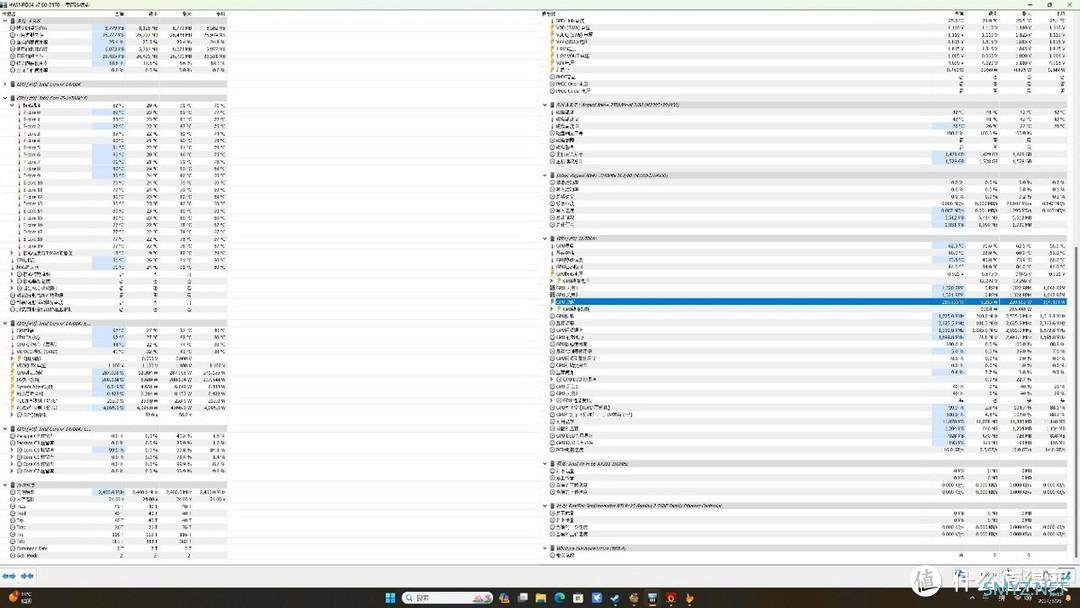Collapse the core temperatures subgroup
This screenshot has width=1080, height=608.
[x=12, y=105]
